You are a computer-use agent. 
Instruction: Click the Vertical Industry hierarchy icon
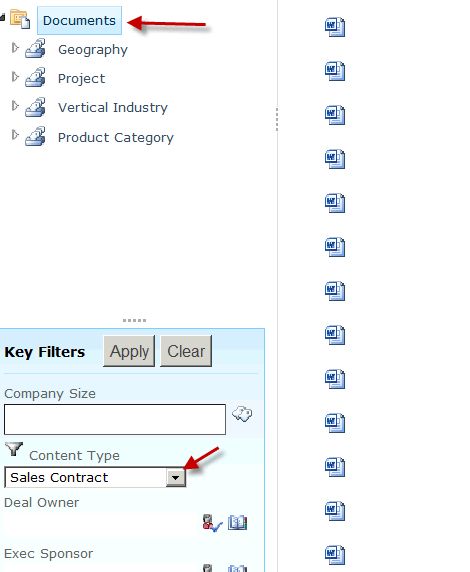pyautogui.click(x=35, y=107)
